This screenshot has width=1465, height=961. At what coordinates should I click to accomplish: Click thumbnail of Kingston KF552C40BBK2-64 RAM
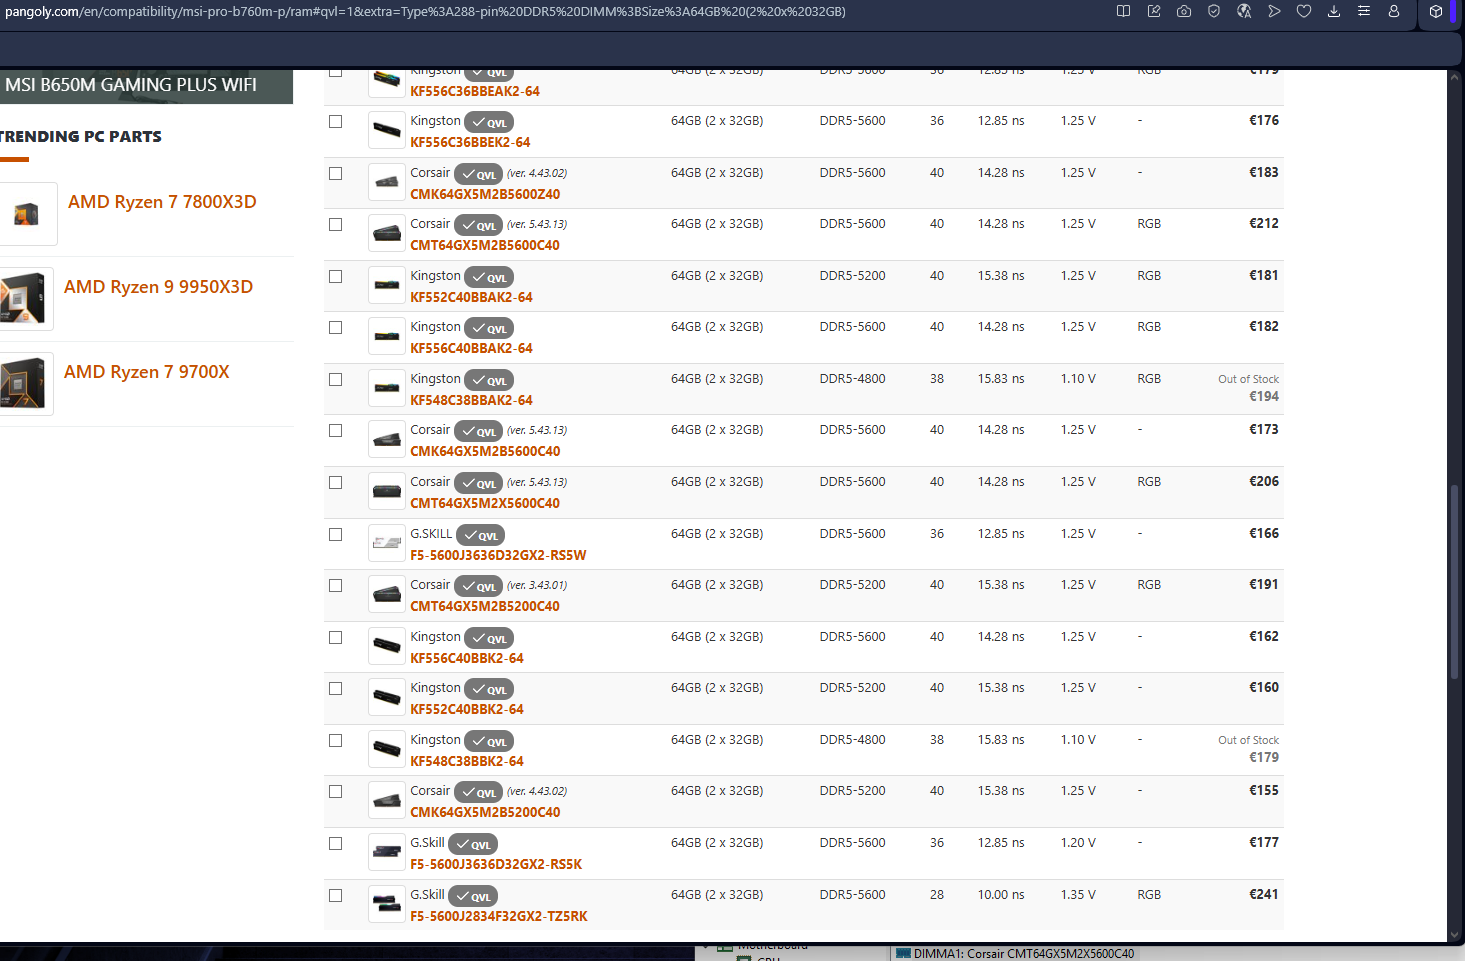tap(387, 697)
